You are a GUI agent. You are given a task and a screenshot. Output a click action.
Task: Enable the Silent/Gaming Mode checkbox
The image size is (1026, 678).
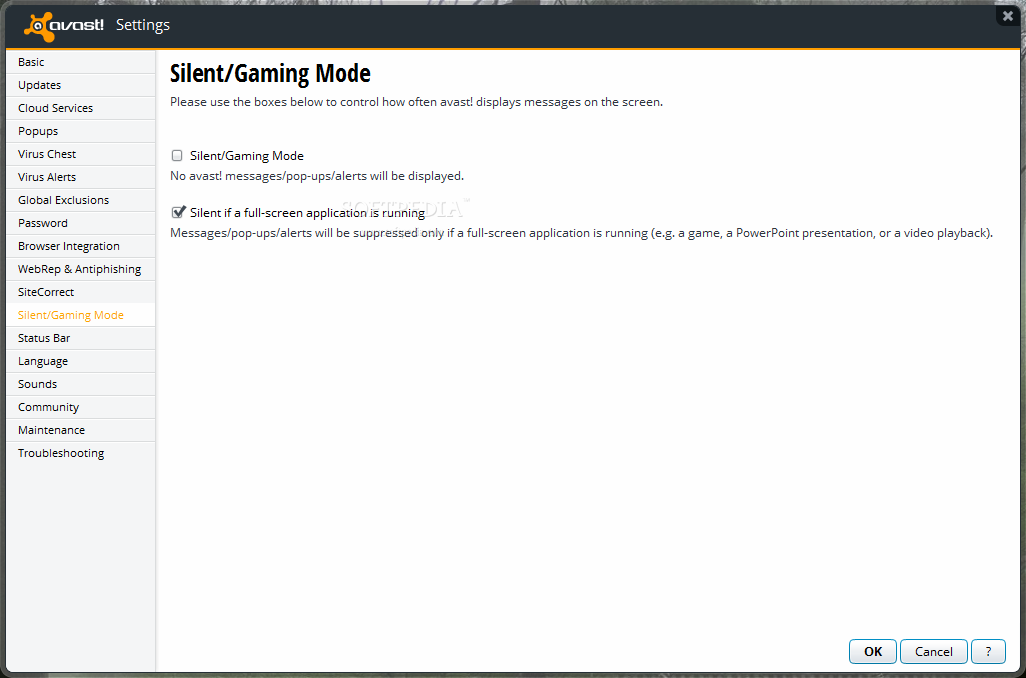(x=177, y=156)
